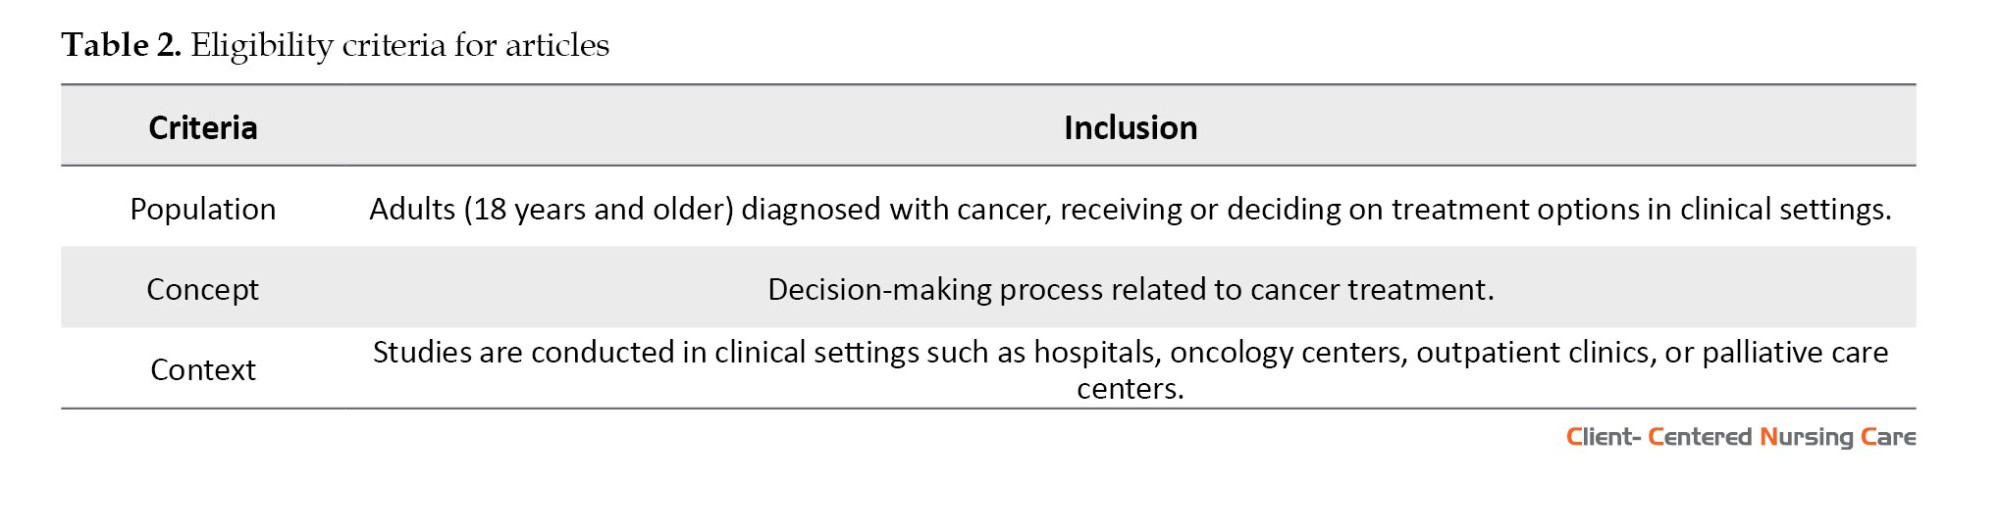Click the wrapped word "centers." on the last line
Screen dimensions: 2000x531
coord(1130,388)
